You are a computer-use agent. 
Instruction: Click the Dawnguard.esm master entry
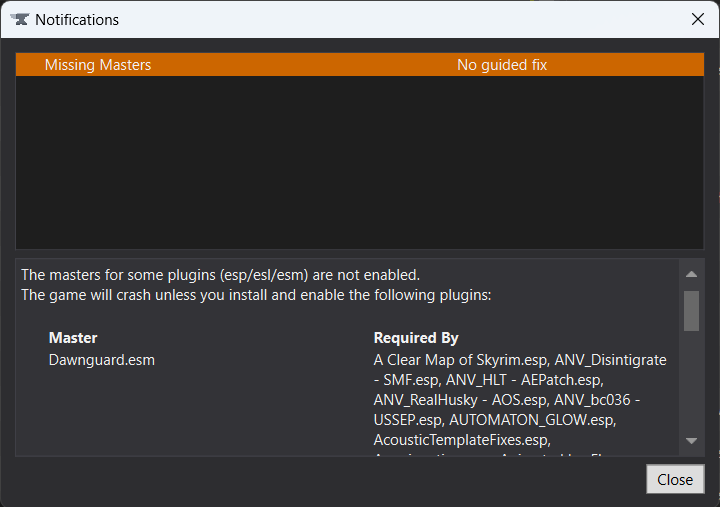click(101, 360)
